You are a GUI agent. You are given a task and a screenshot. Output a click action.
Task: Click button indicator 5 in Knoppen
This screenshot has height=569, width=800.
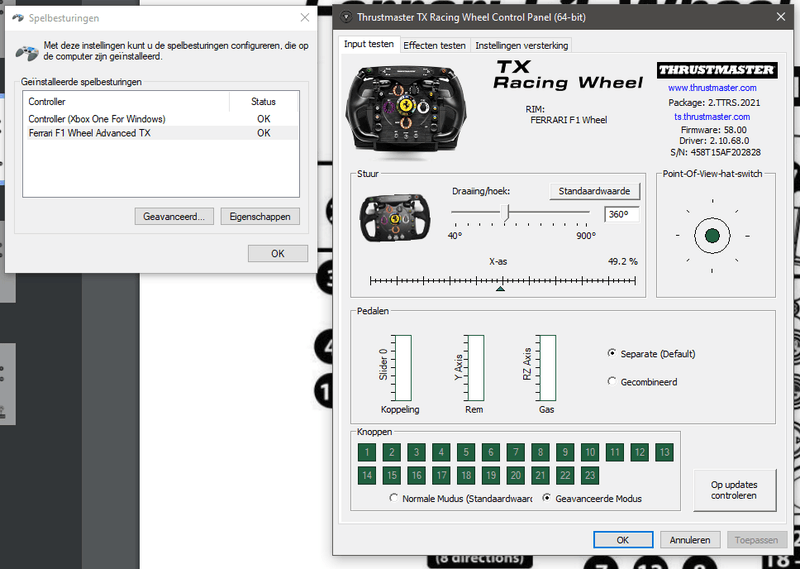pos(466,452)
